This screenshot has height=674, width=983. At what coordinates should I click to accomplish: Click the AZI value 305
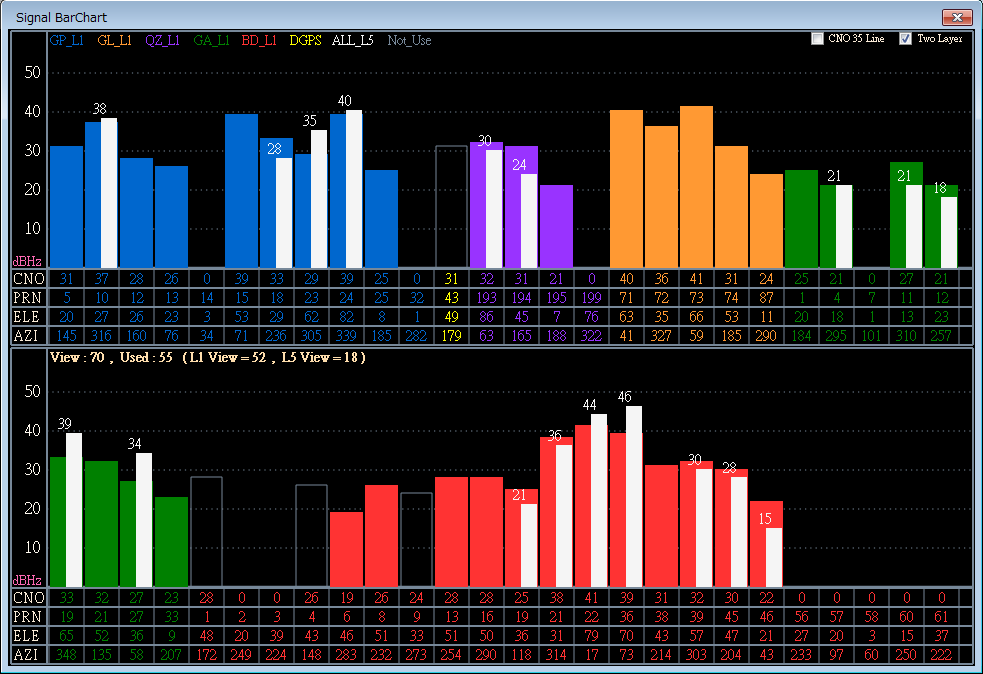coord(312,335)
